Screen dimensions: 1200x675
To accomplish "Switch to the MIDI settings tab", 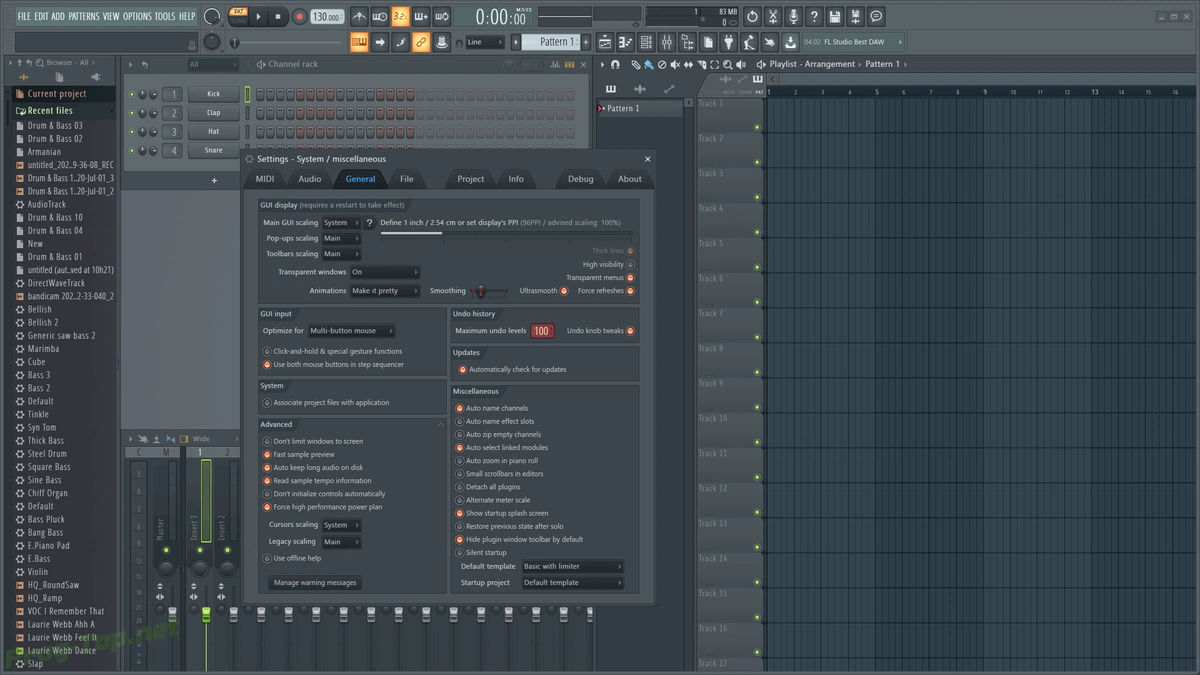I will pos(265,179).
